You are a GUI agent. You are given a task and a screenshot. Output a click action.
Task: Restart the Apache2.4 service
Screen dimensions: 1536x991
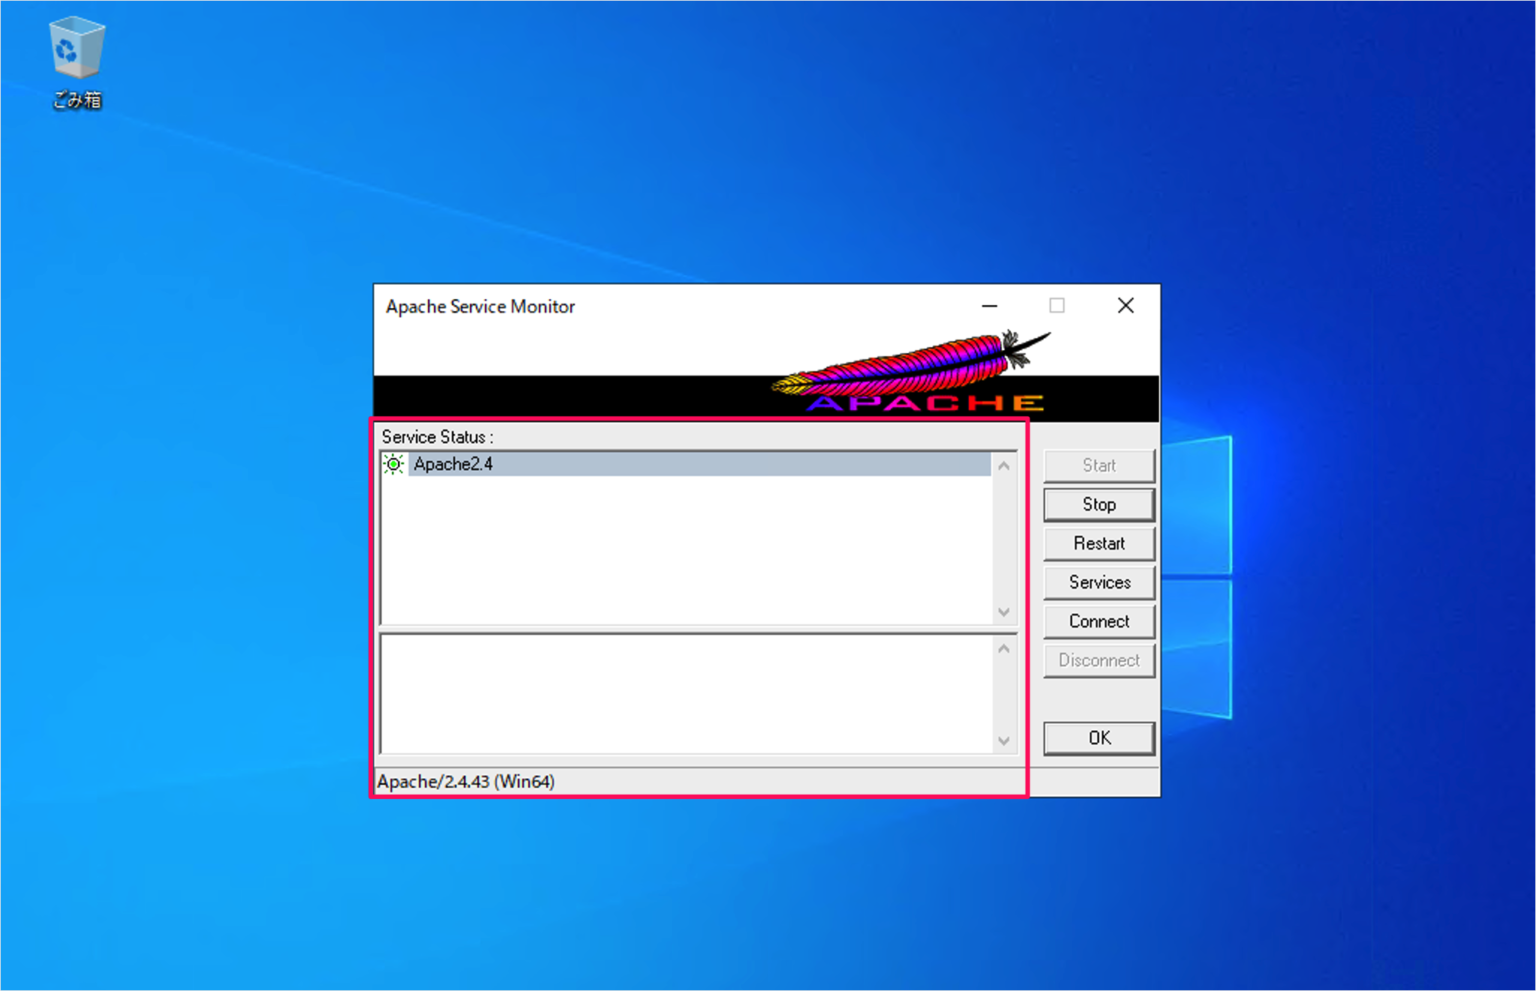[x=1098, y=543]
